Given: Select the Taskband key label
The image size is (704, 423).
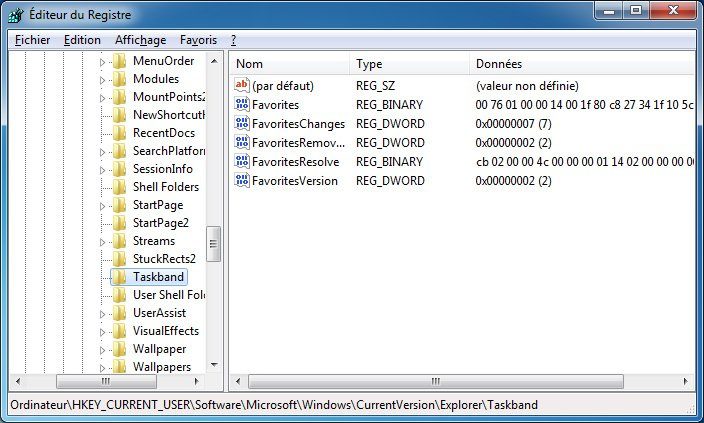Looking at the screenshot, I should [158, 277].
